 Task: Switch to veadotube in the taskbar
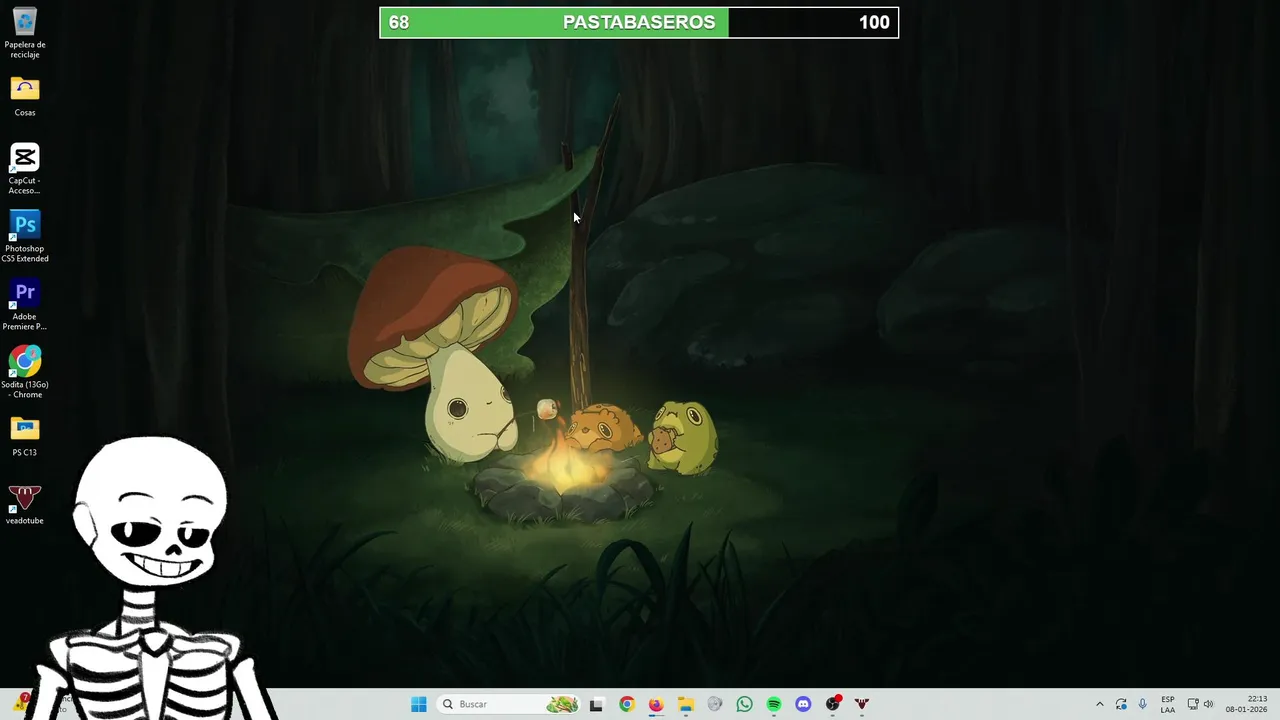click(x=862, y=704)
